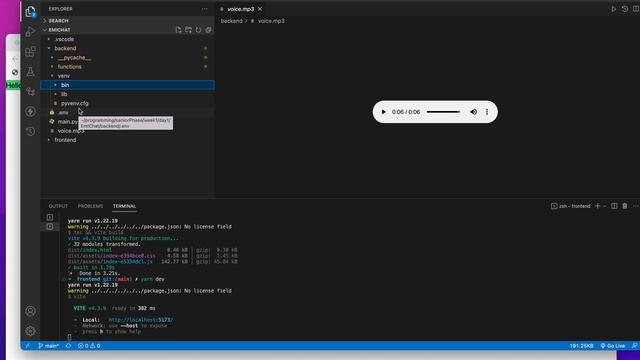Image resolution: width=640 pixels, height=360 pixels.
Task: Select second terminal instance in side list
Action: point(50,226)
